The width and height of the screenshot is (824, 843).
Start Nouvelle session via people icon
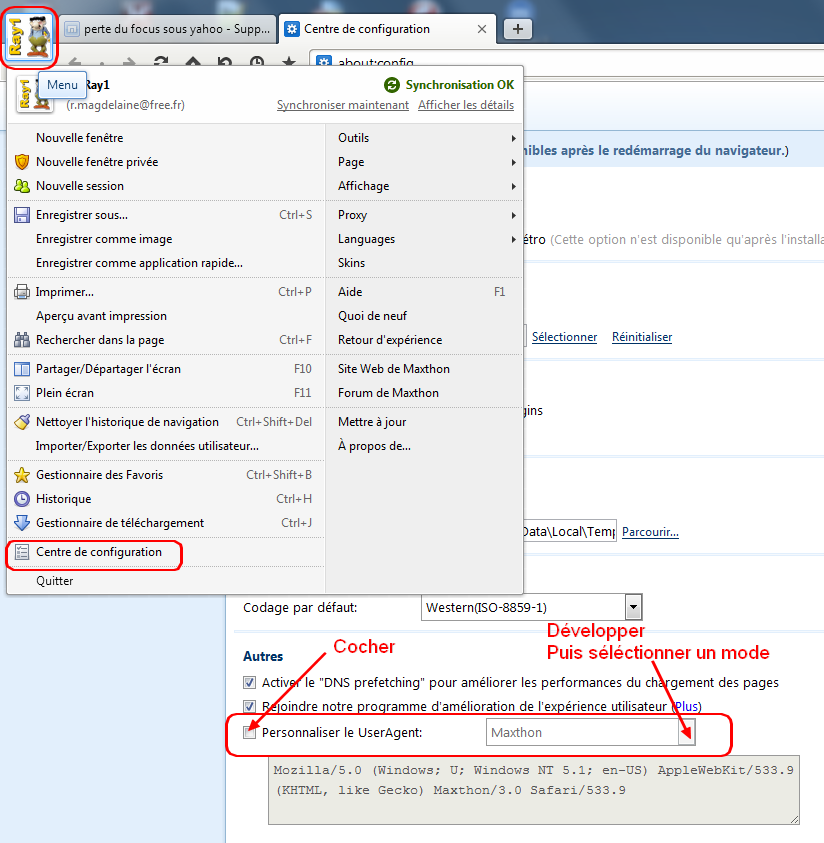coord(22,186)
